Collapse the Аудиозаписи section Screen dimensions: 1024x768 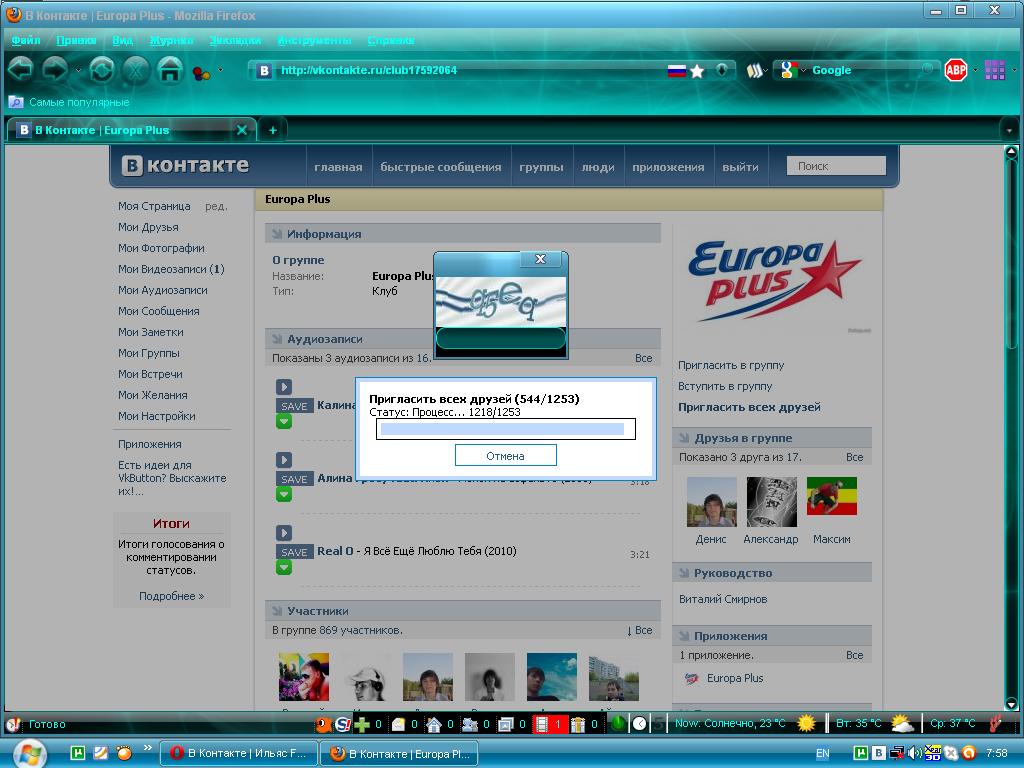click(277, 339)
